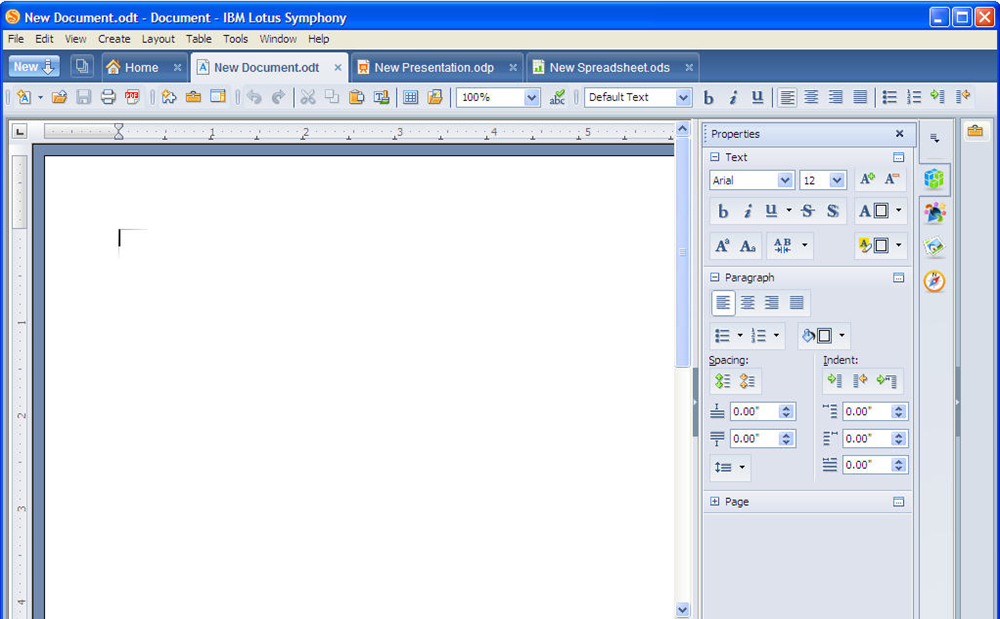The height and width of the screenshot is (619, 1000).
Task: Click the Print icon in the toolbar
Action: click(108, 97)
